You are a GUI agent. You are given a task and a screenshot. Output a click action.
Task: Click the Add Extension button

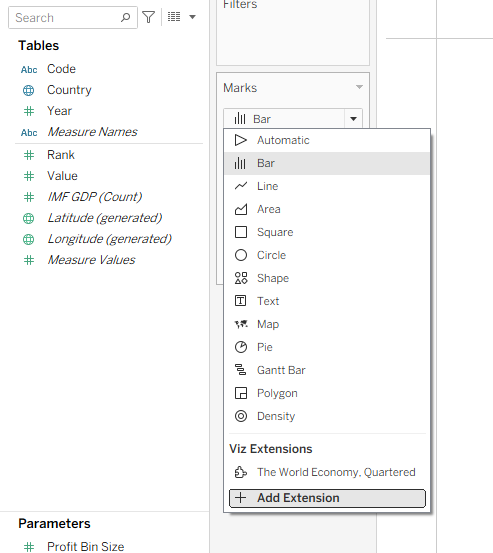(327, 498)
